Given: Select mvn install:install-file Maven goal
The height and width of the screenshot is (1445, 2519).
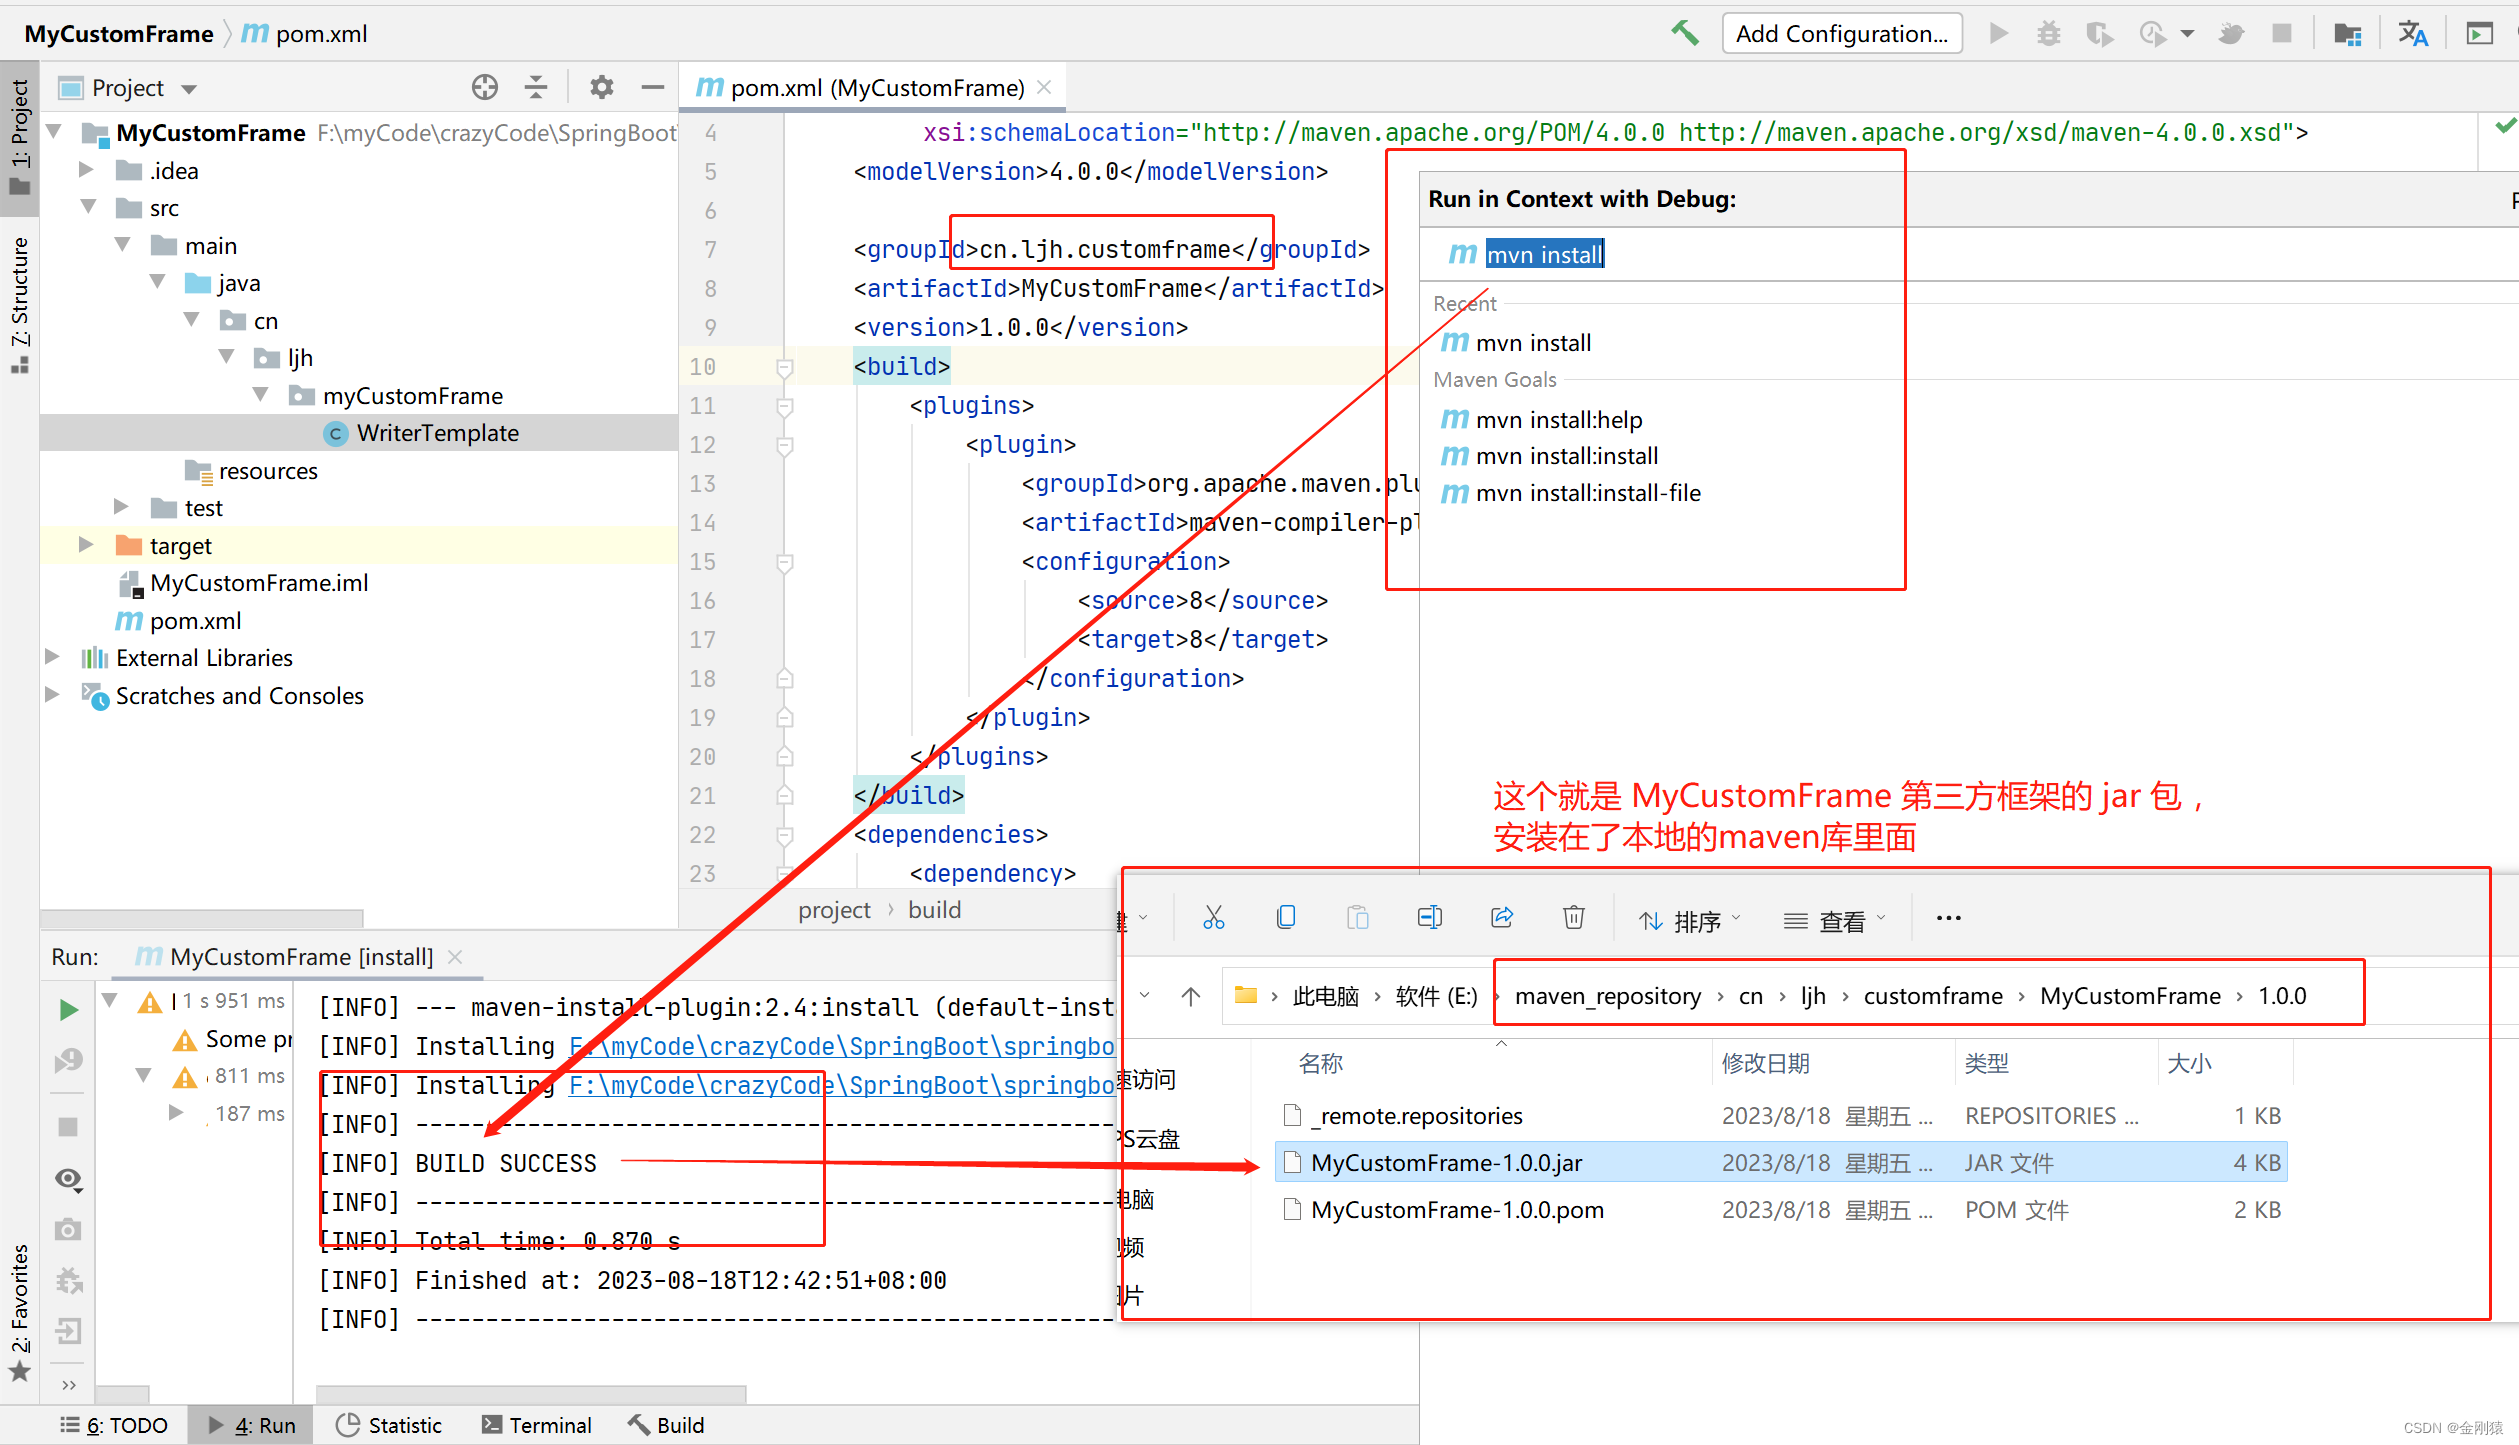Looking at the screenshot, I should pyautogui.click(x=1588, y=493).
